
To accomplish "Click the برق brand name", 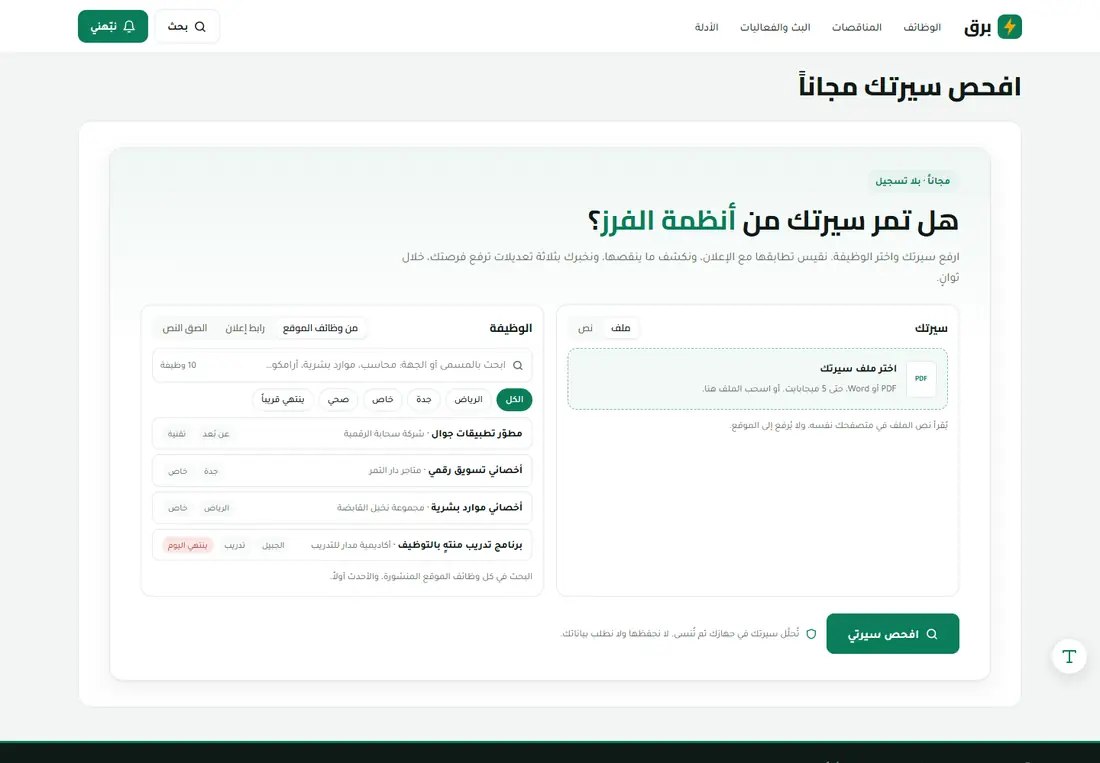I will click(x=977, y=27).
